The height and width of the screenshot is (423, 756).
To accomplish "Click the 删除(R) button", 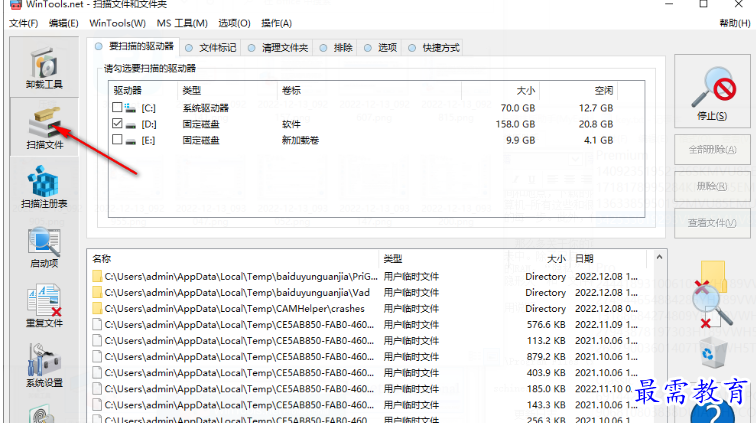I will [x=712, y=186].
